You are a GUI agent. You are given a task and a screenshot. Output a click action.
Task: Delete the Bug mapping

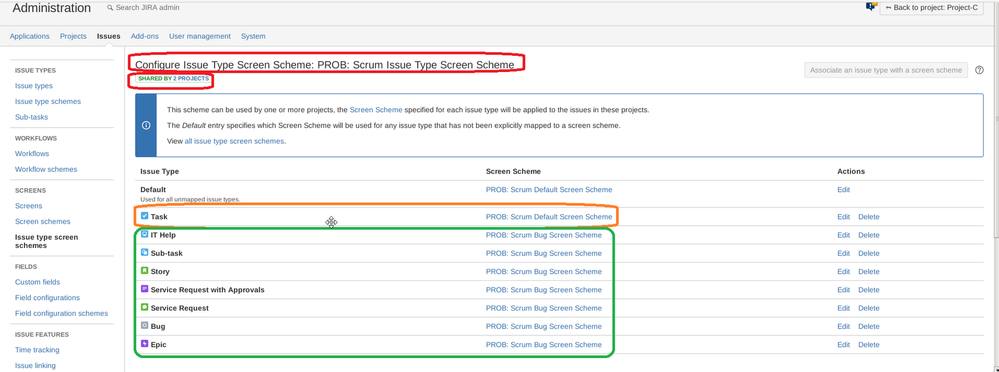click(868, 326)
